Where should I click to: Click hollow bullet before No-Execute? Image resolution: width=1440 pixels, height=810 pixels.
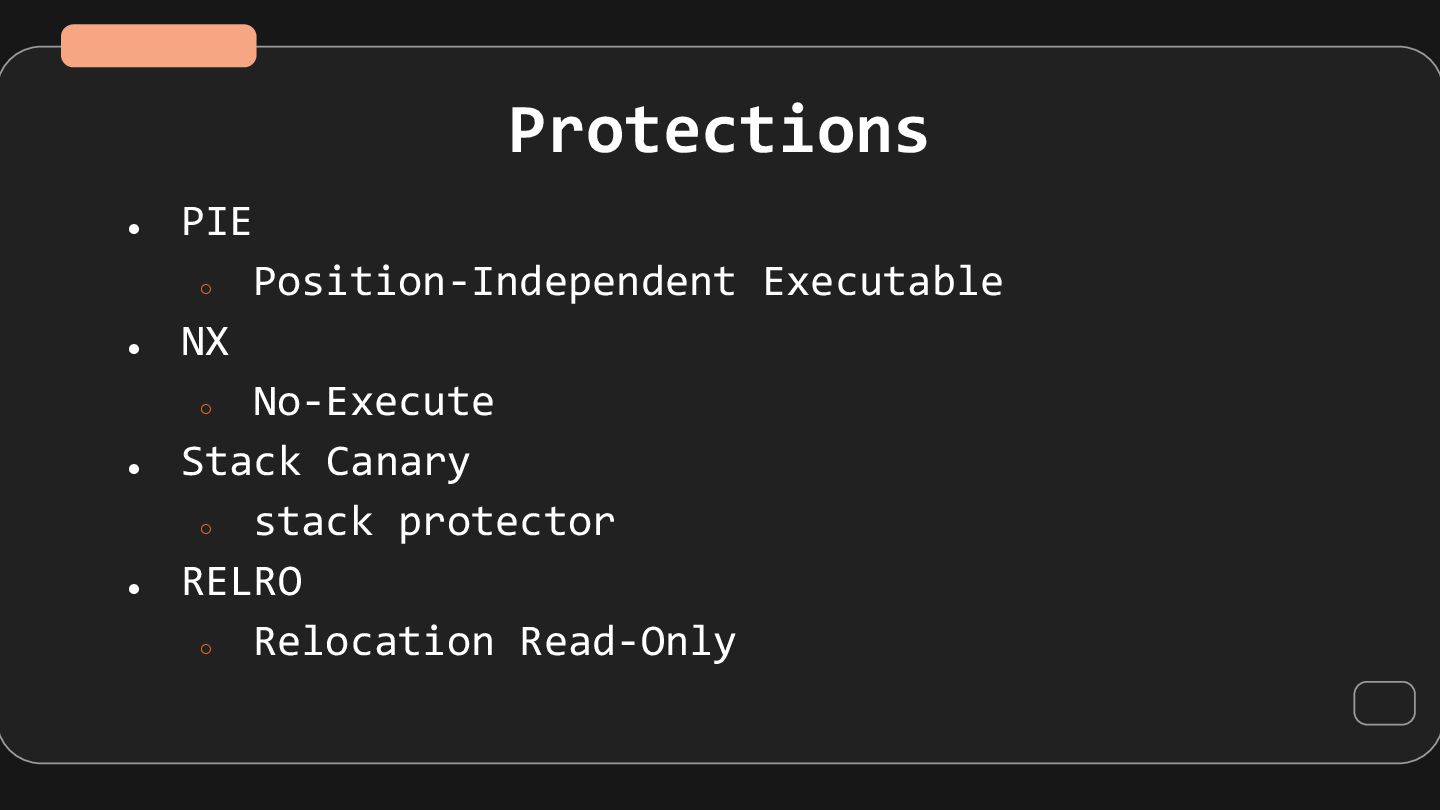pos(206,409)
